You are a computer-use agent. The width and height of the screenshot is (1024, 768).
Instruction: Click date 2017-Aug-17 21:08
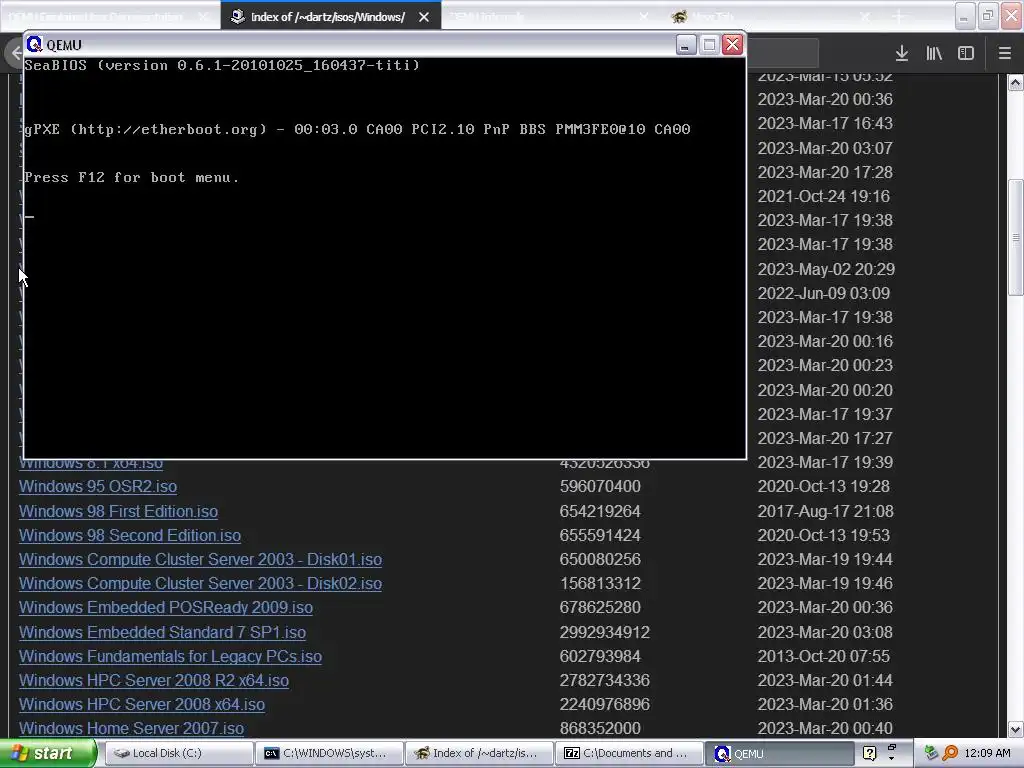click(x=825, y=511)
